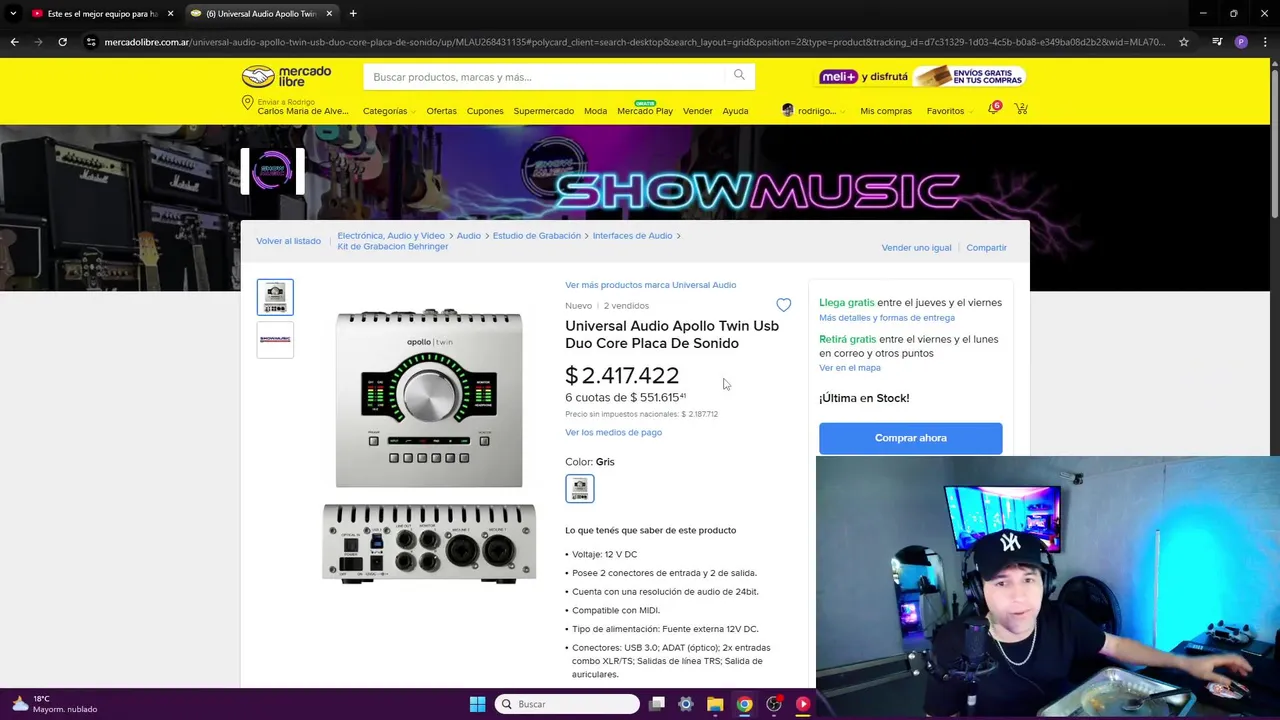Click the search magnifier icon in Mercado Libre
Viewport: 1280px width, 720px height.
point(739,75)
